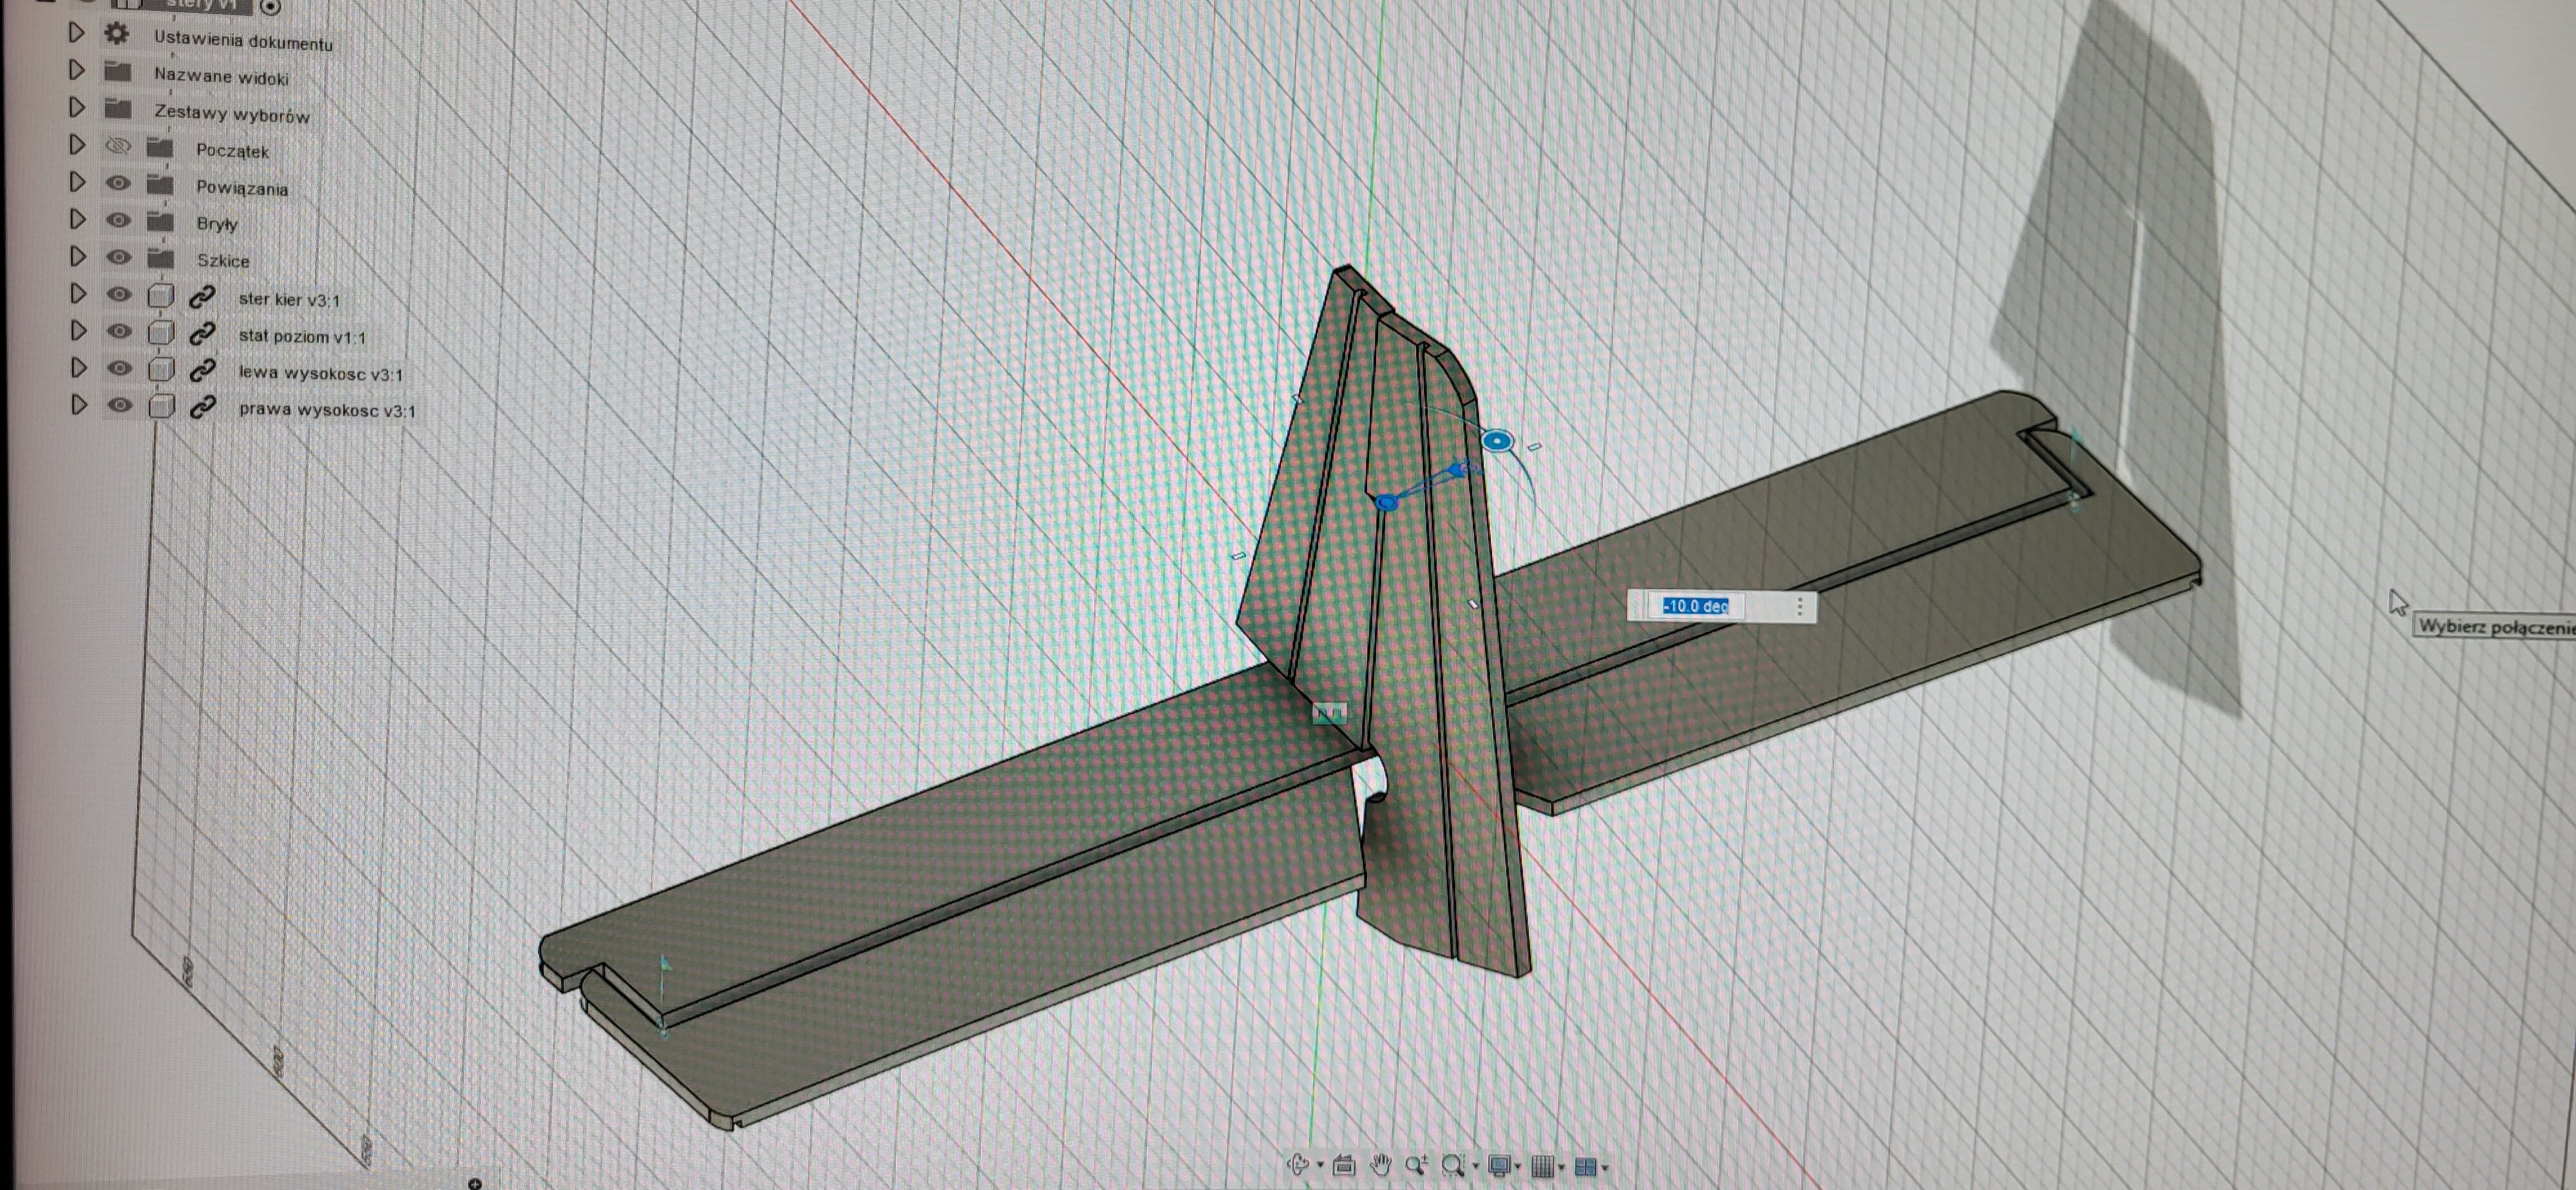This screenshot has width=2576, height=1190.
Task: Click the blue rotation manipulator handle
Action: 1496,441
